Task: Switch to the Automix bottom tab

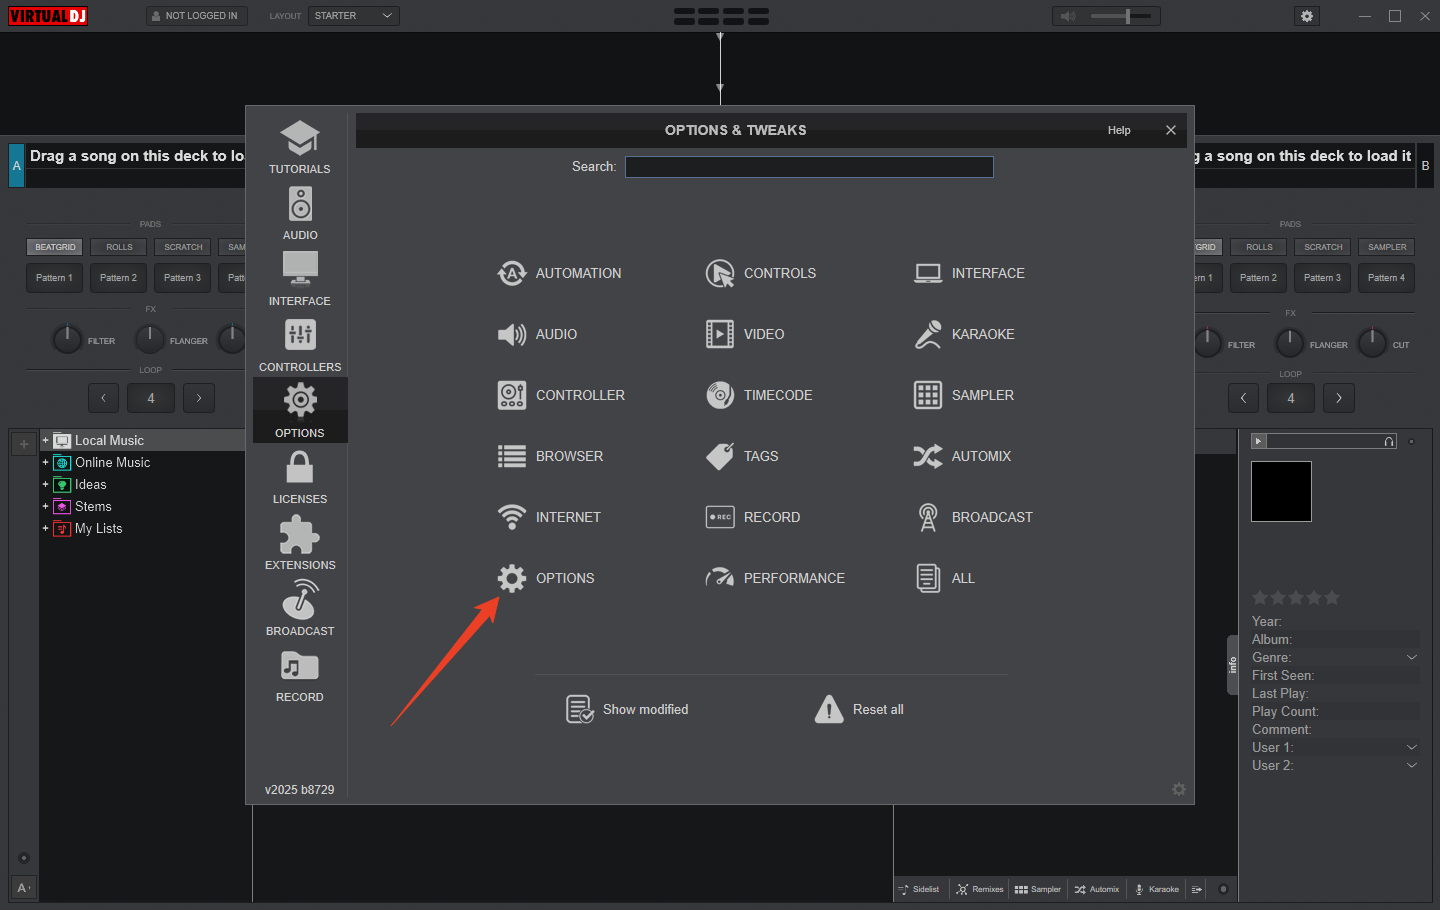Action: point(1097,889)
